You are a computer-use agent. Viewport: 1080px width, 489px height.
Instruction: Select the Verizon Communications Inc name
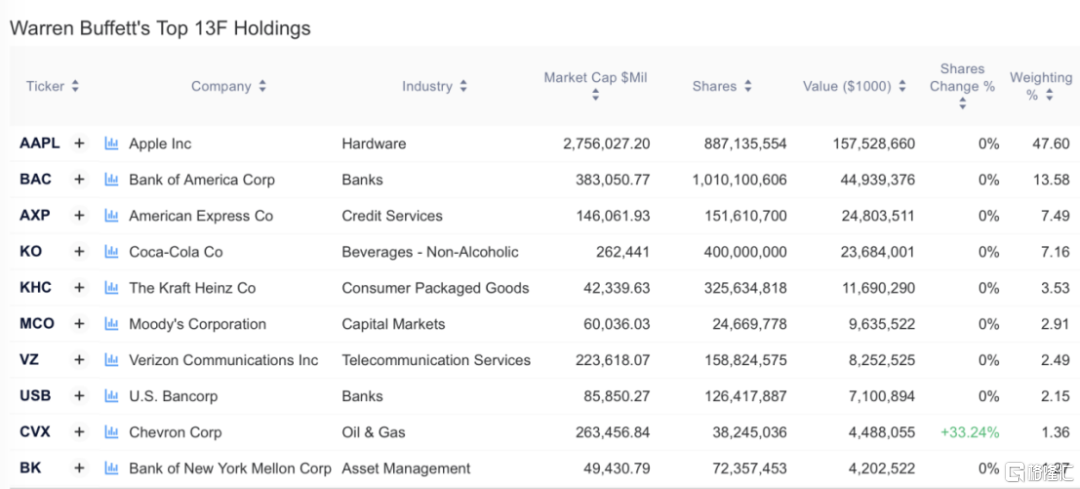pyautogui.click(x=224, y=360)
